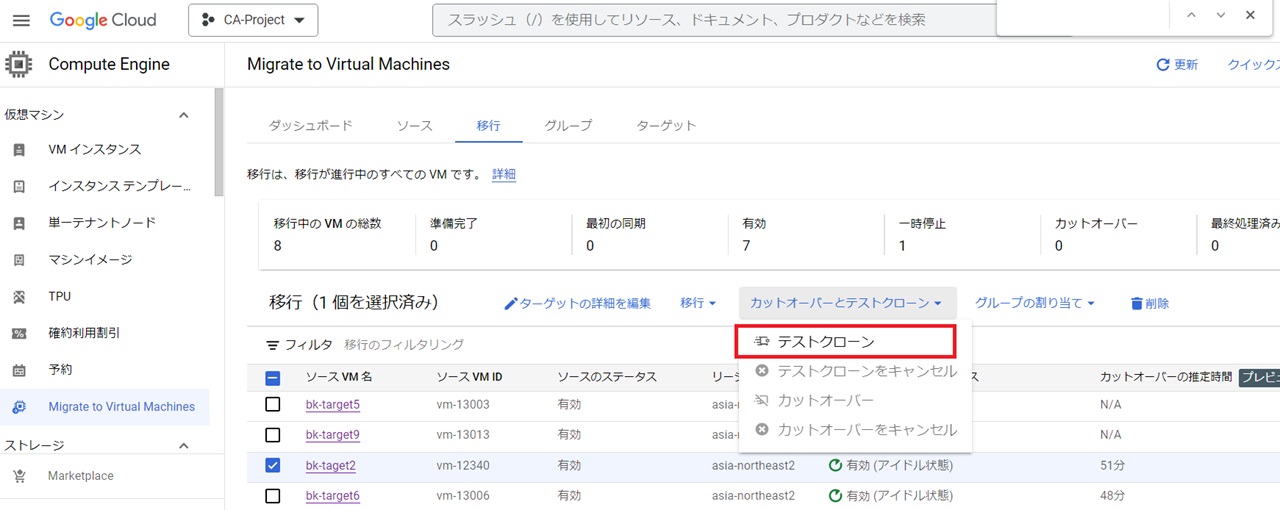This screenshot has width=1280, height=510.
Task: Click bk-target6 status icon 有効 (アイドル状態)
Action: coord(835,496)
